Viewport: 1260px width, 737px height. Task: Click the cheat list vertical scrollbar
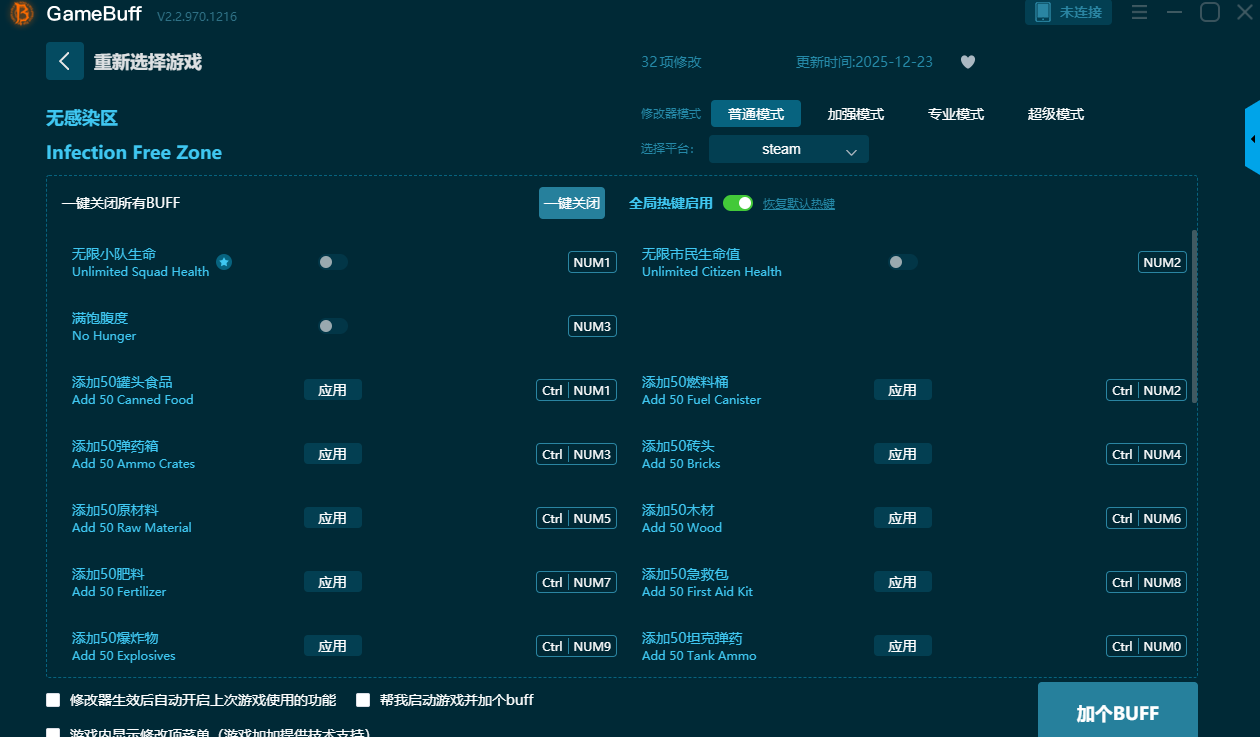1194,315
